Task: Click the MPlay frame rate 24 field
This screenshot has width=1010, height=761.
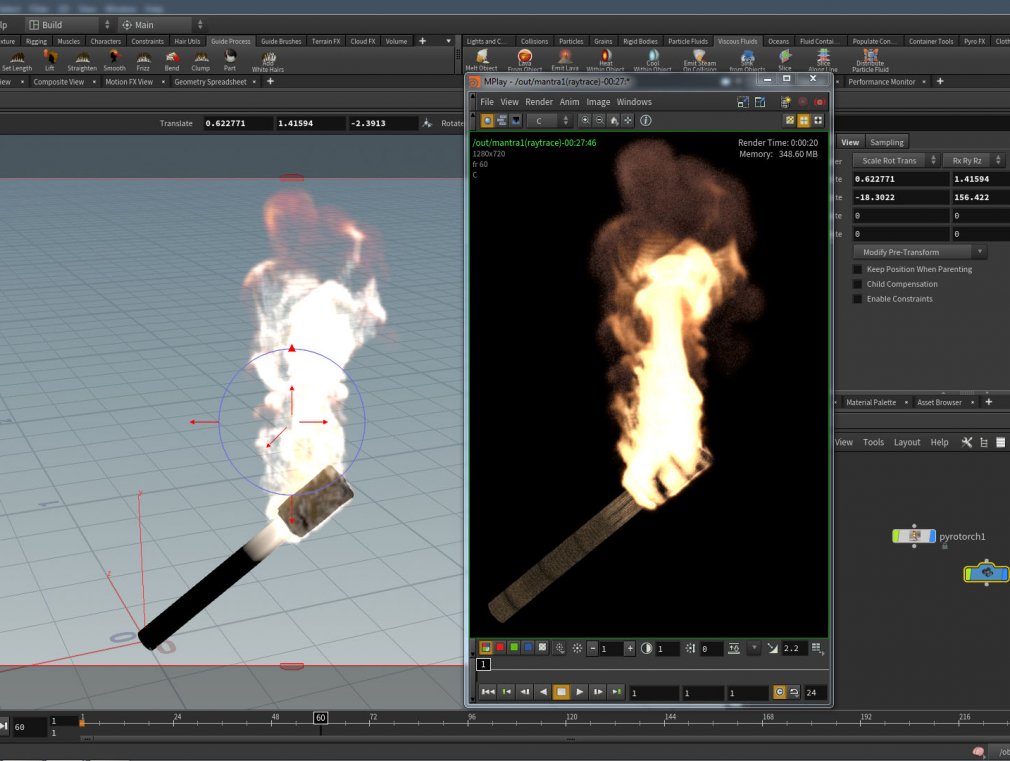Action: click(x=814, y=693)
